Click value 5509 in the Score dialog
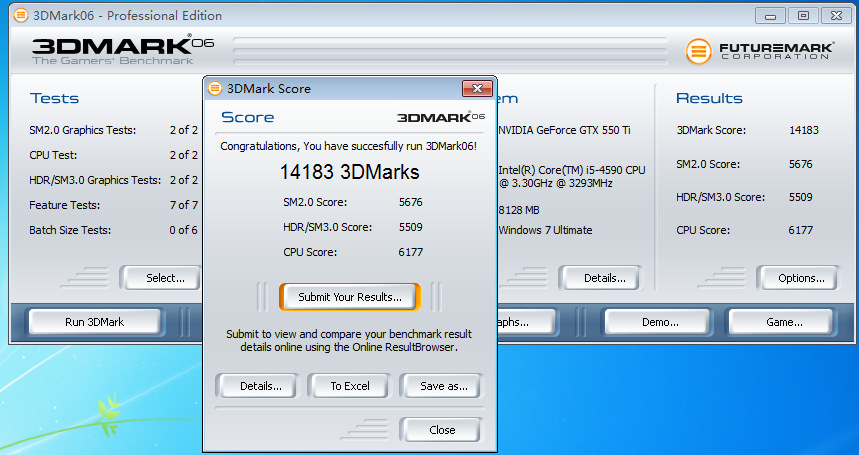 coord(410,227)
